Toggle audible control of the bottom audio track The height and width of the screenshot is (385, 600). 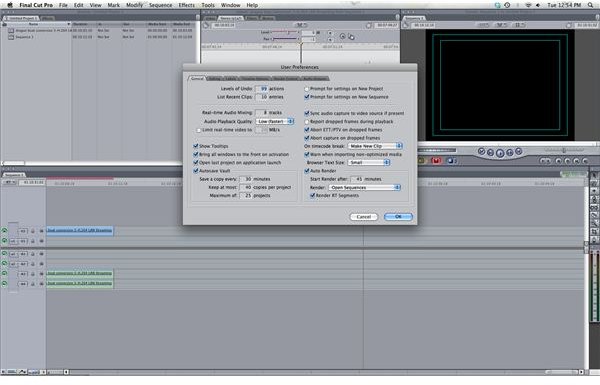[x=4, y=284]
